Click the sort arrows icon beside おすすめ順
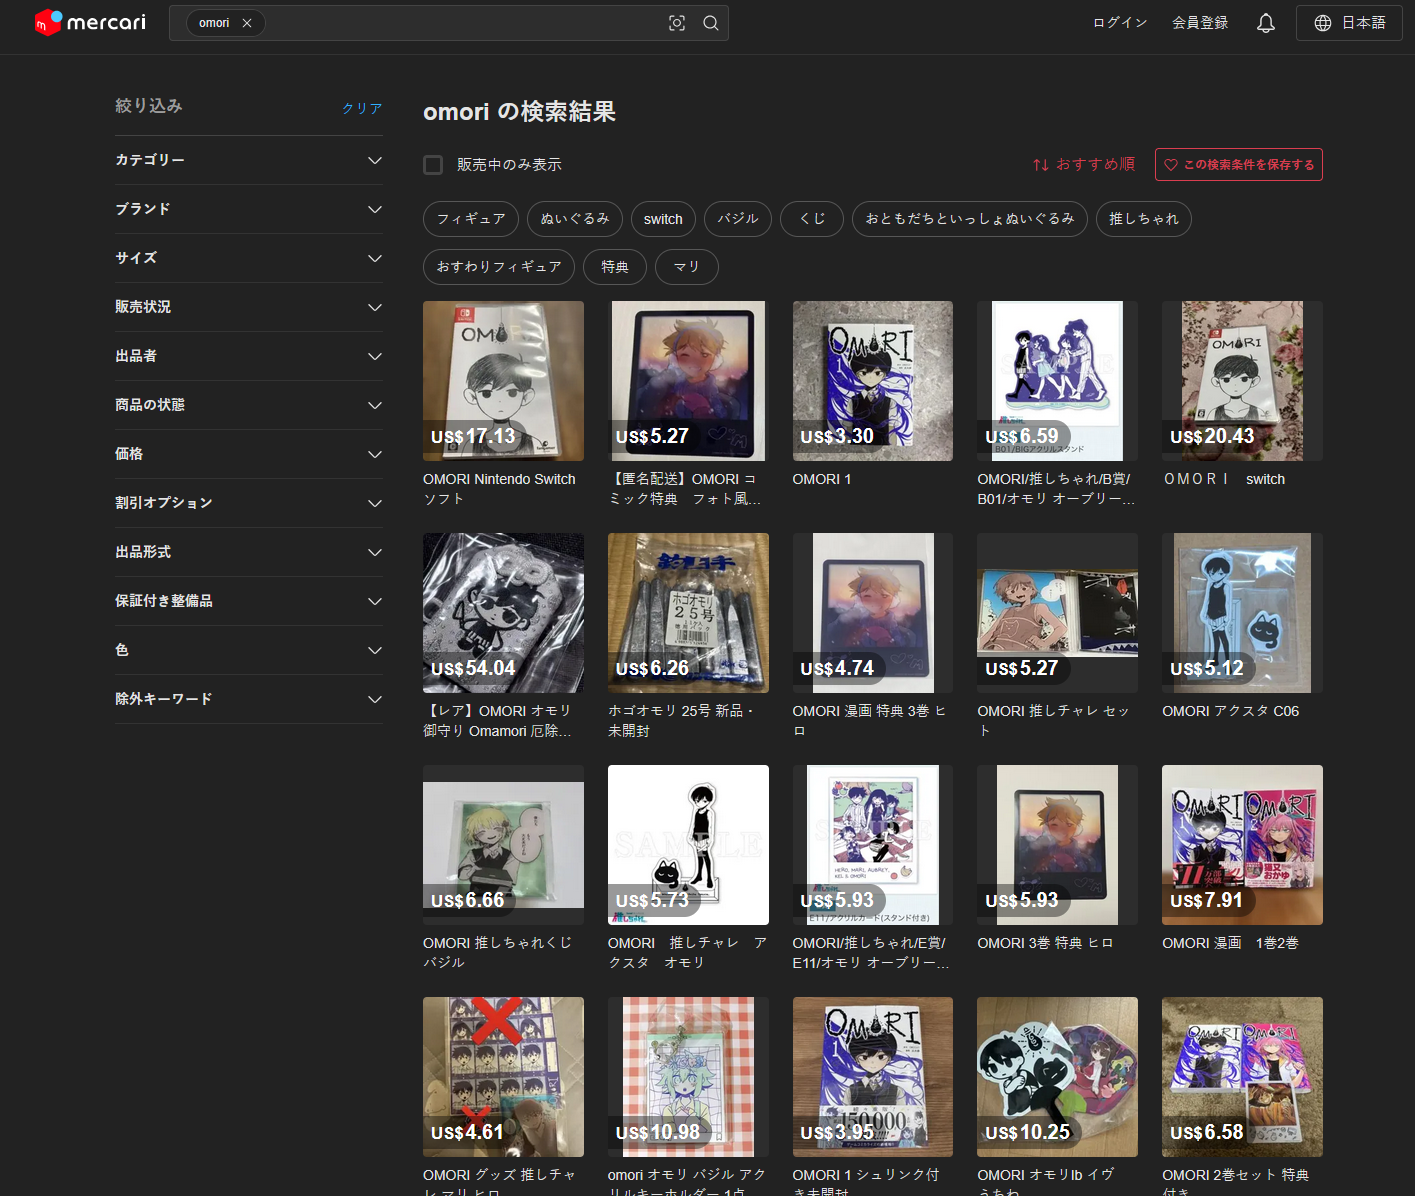 coord(1041,165)
